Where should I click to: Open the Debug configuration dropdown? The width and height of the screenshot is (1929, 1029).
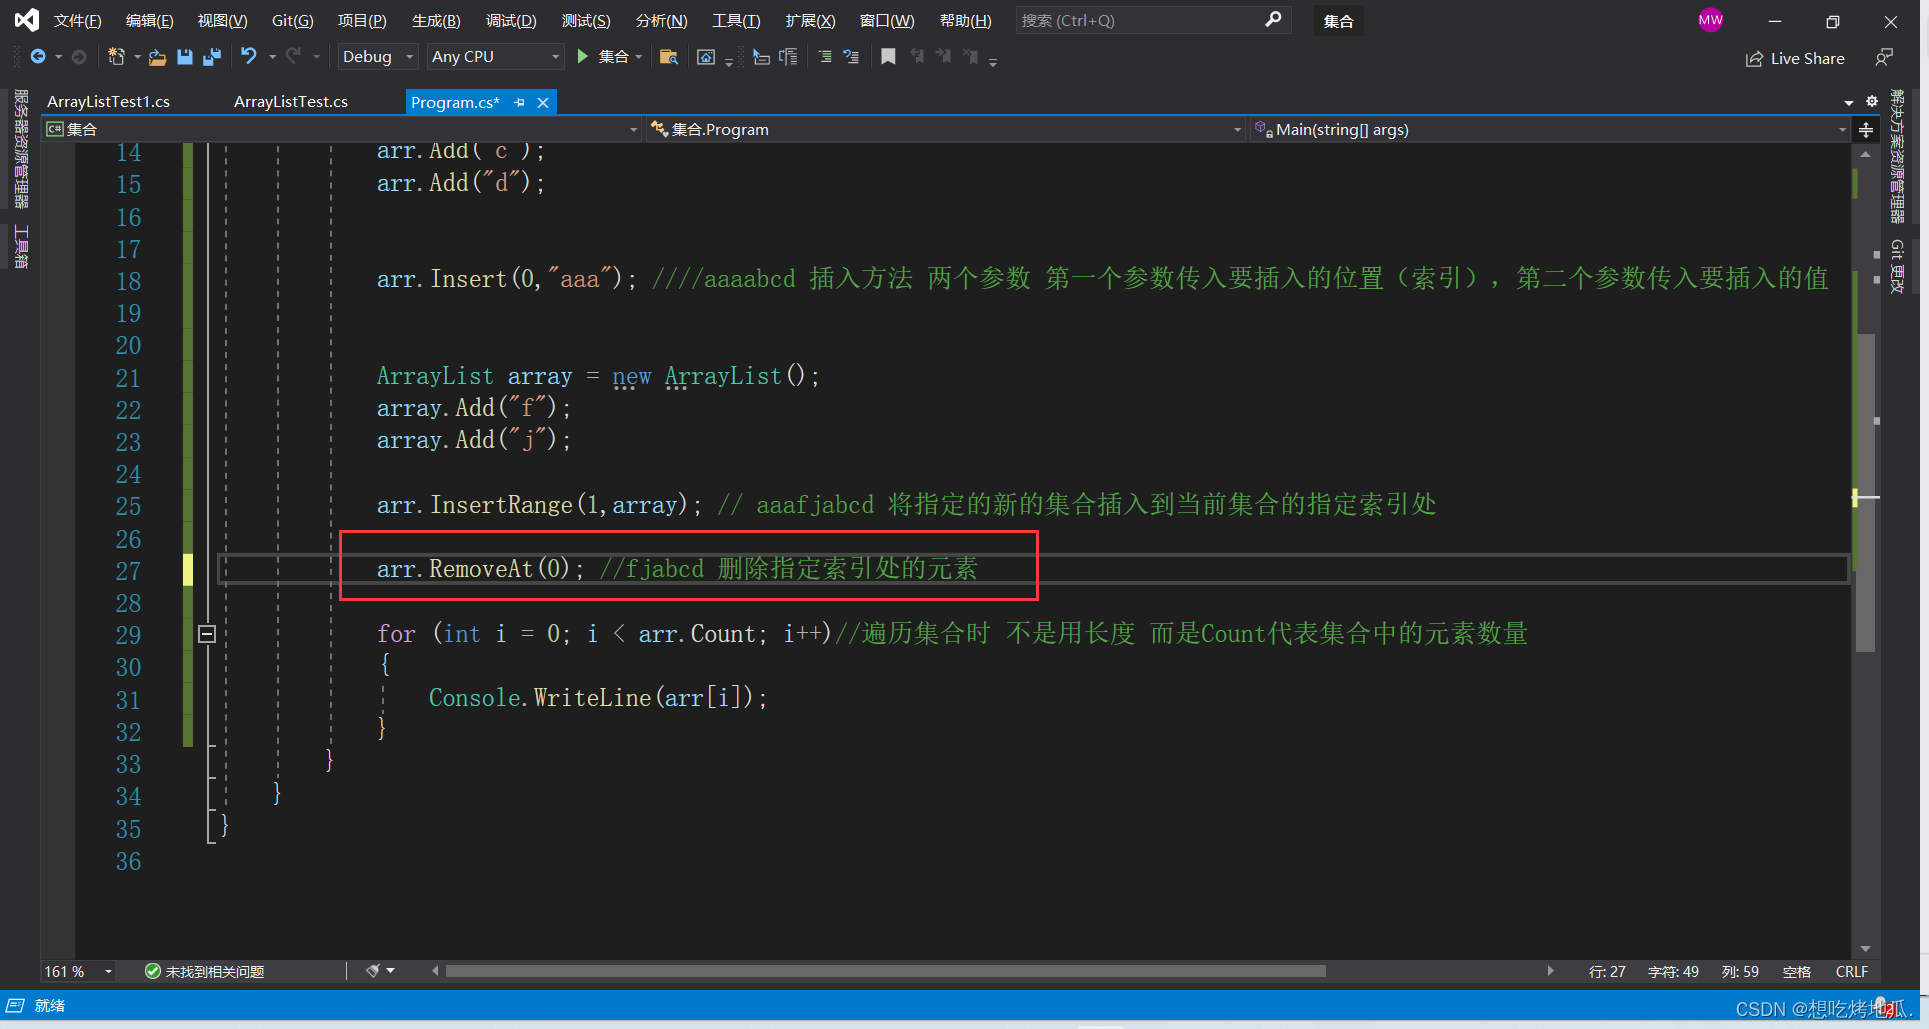click(377, 57)
